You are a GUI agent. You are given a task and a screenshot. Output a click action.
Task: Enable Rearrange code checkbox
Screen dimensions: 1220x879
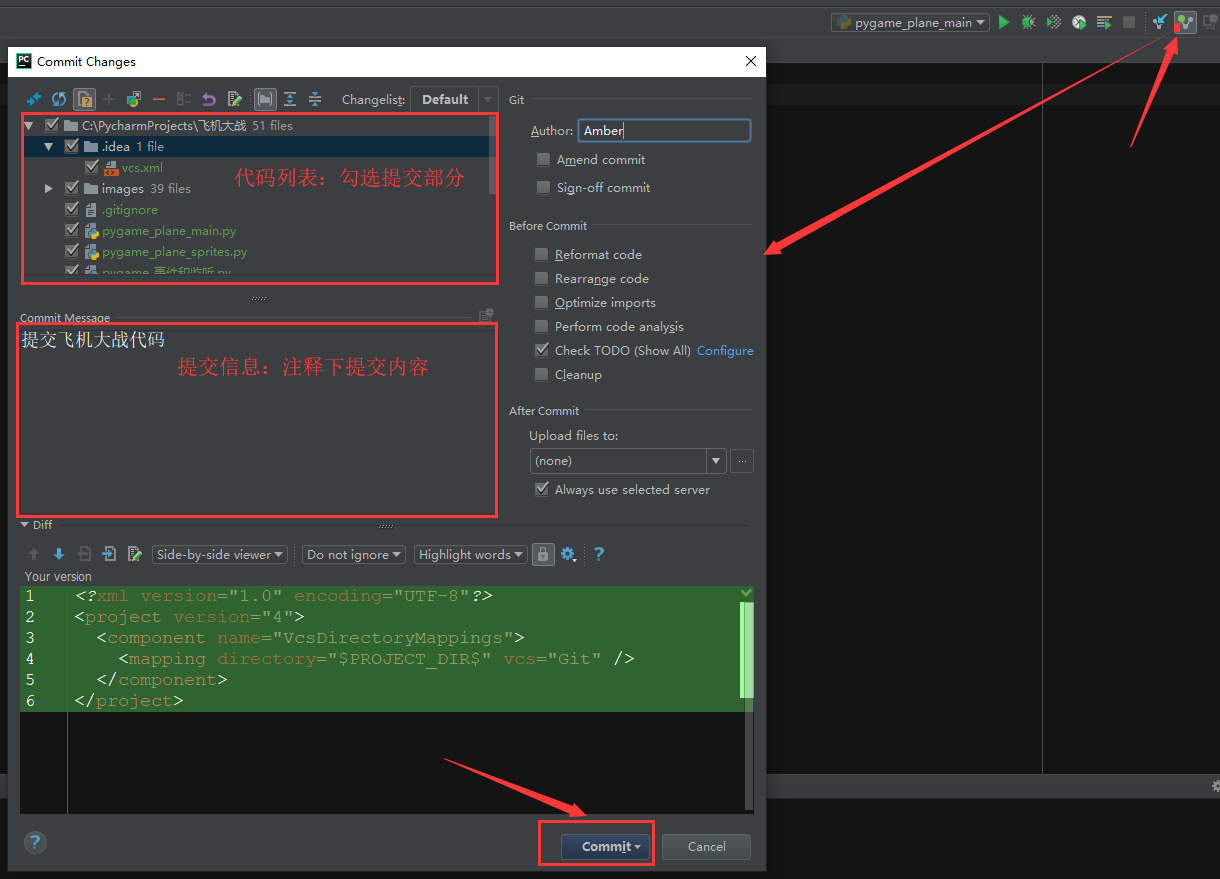tap(541, 278)
